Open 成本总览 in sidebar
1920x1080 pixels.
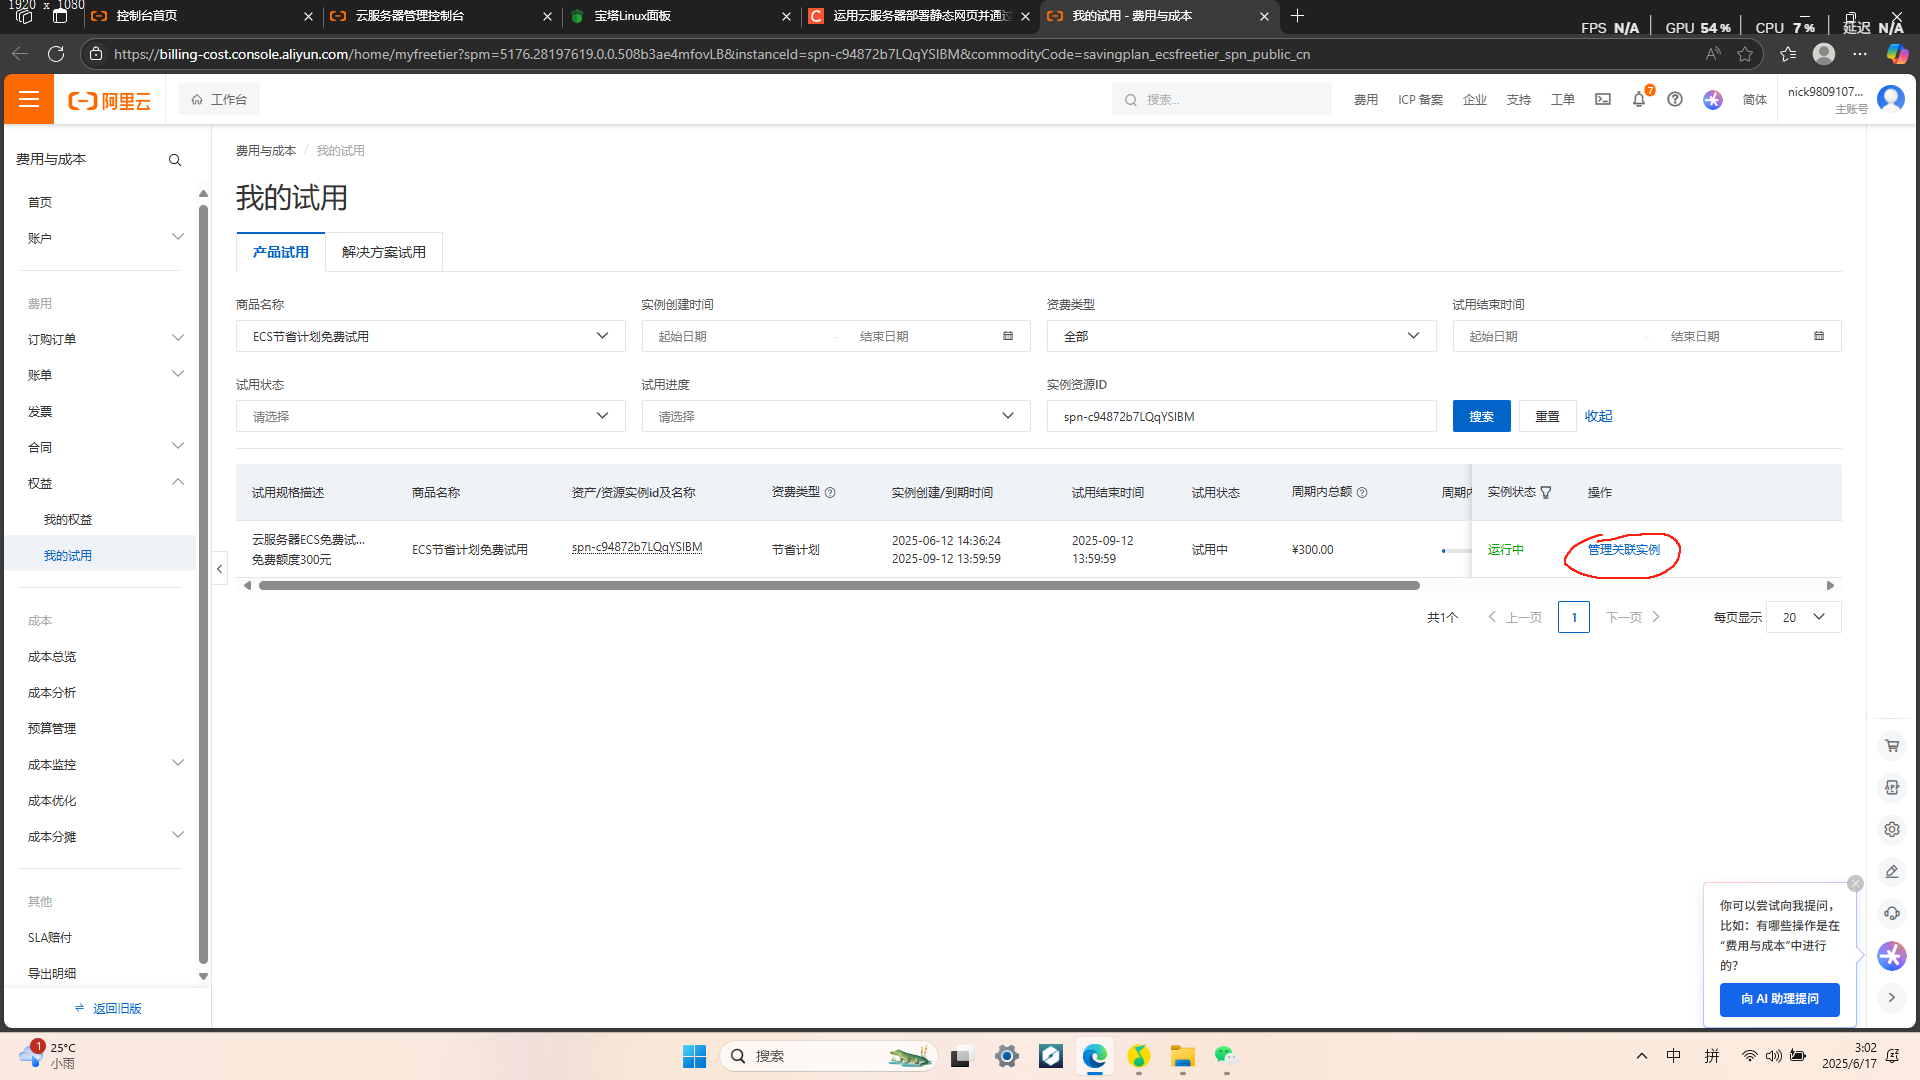[x=52, y=656]
